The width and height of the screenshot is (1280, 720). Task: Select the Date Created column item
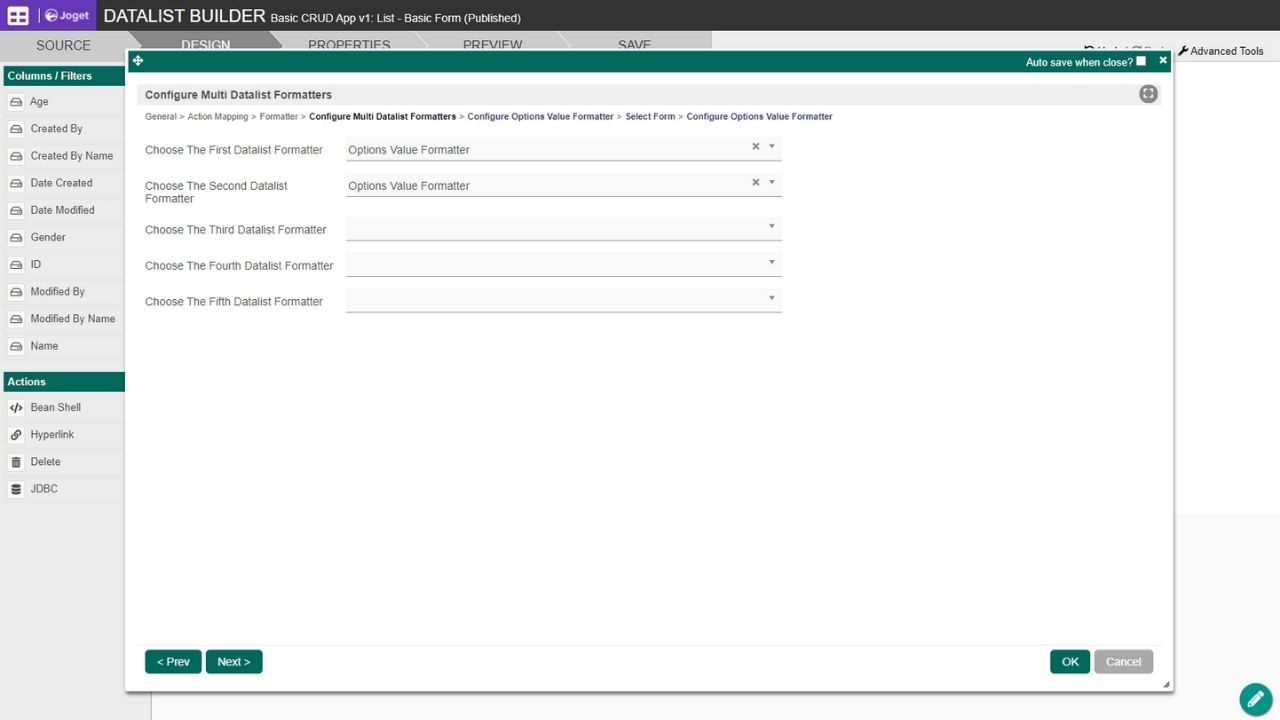[61, 183]
